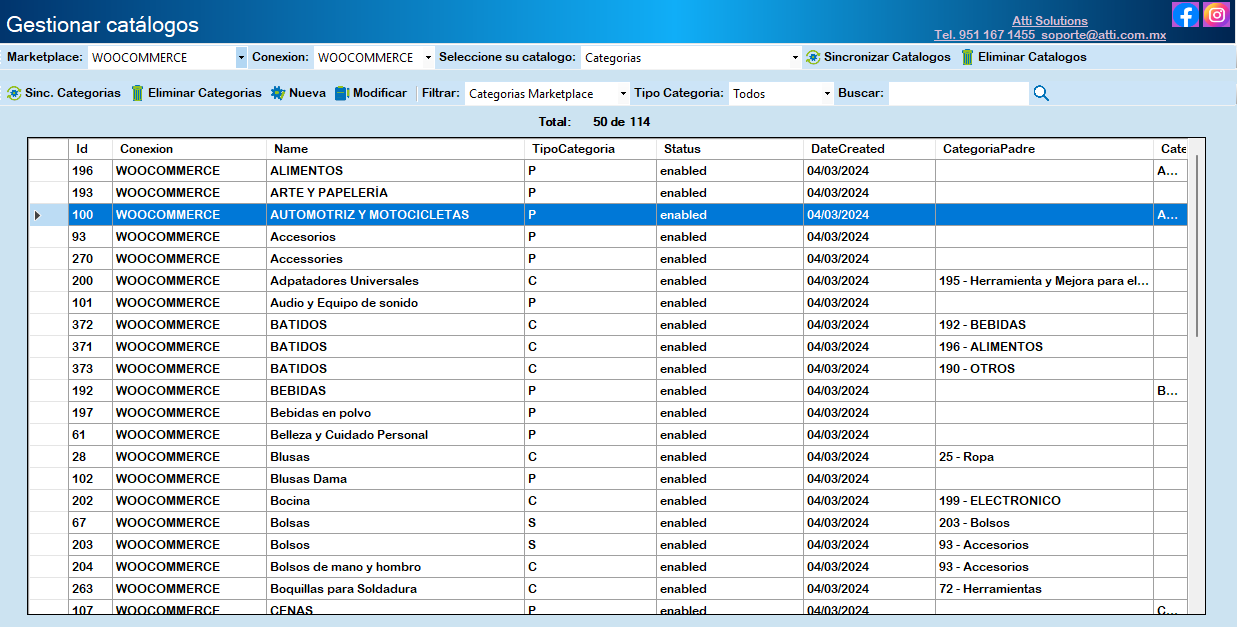Click the Nueva category icon
1237x627 pixels.
pyautogui.click(x=278, y=93)
